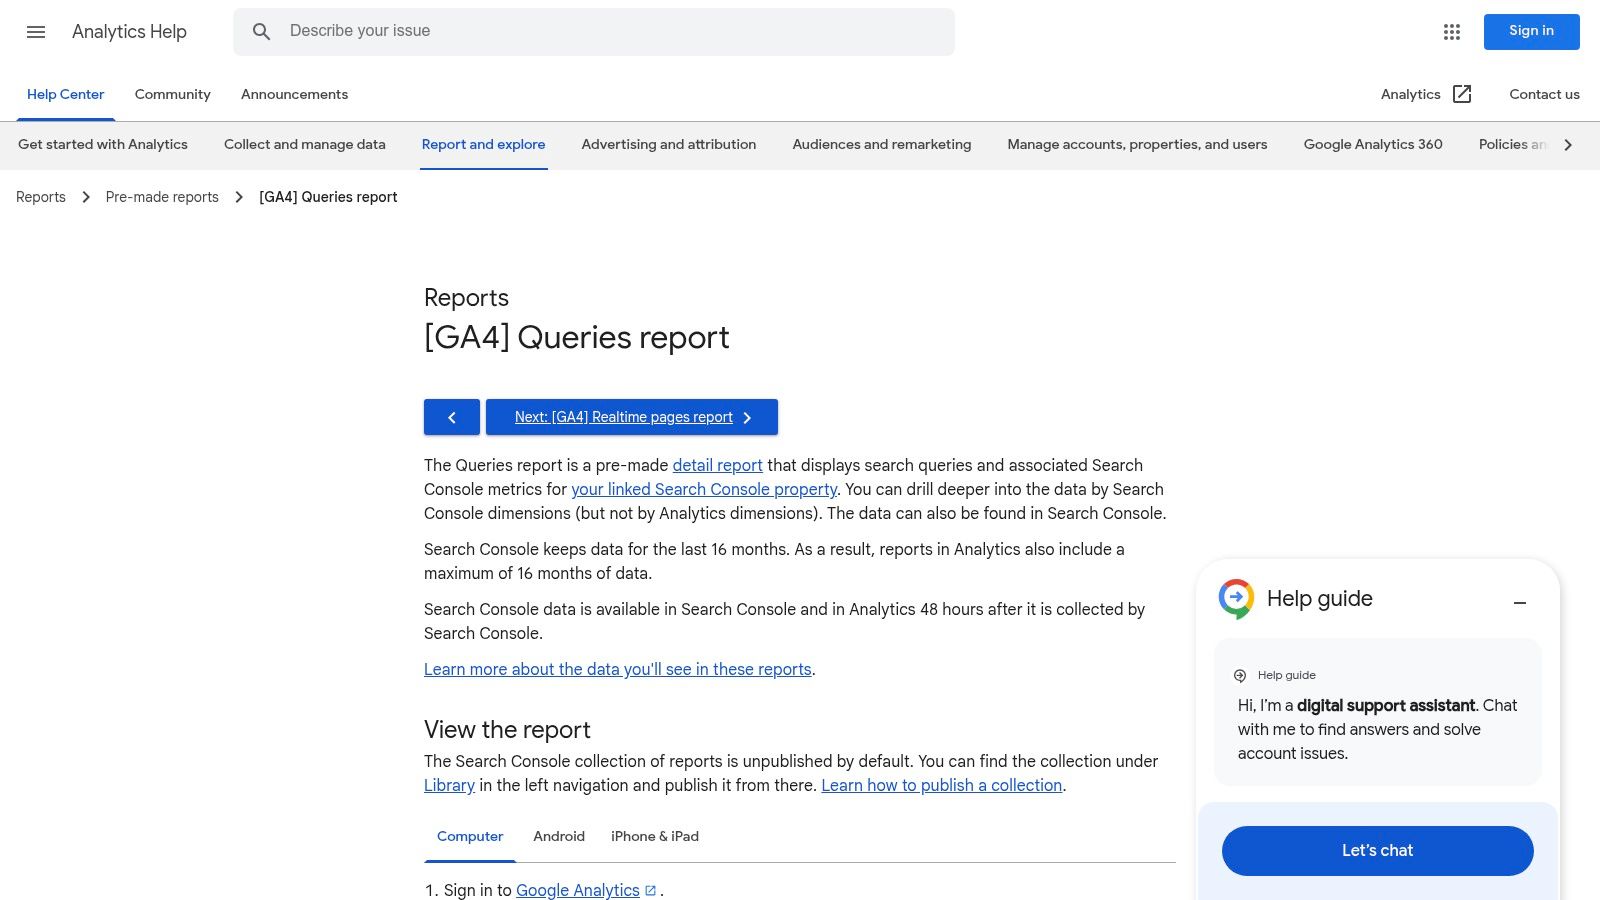Viewport: 1600px width, 900px height.
Task: Select the iPhone & iPad instructions tab
Action: click(655, 836)
